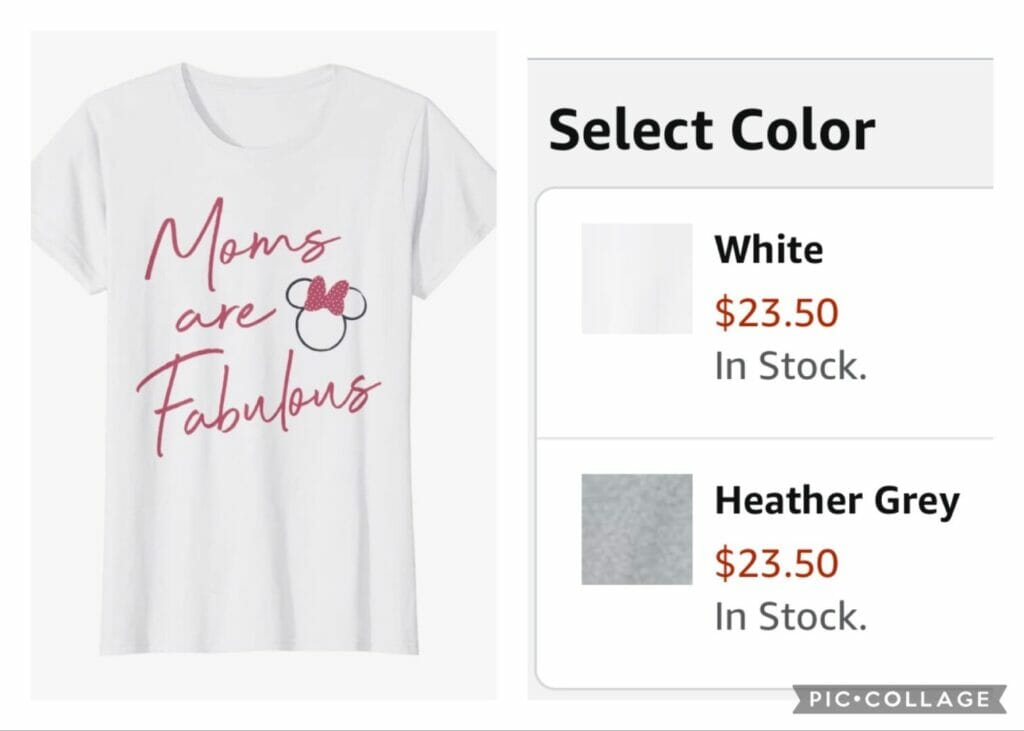The width and height of the screenshot is (1024, 731).
Task: Click the White option $23.50 price
Action: click(x=776, y=312)
